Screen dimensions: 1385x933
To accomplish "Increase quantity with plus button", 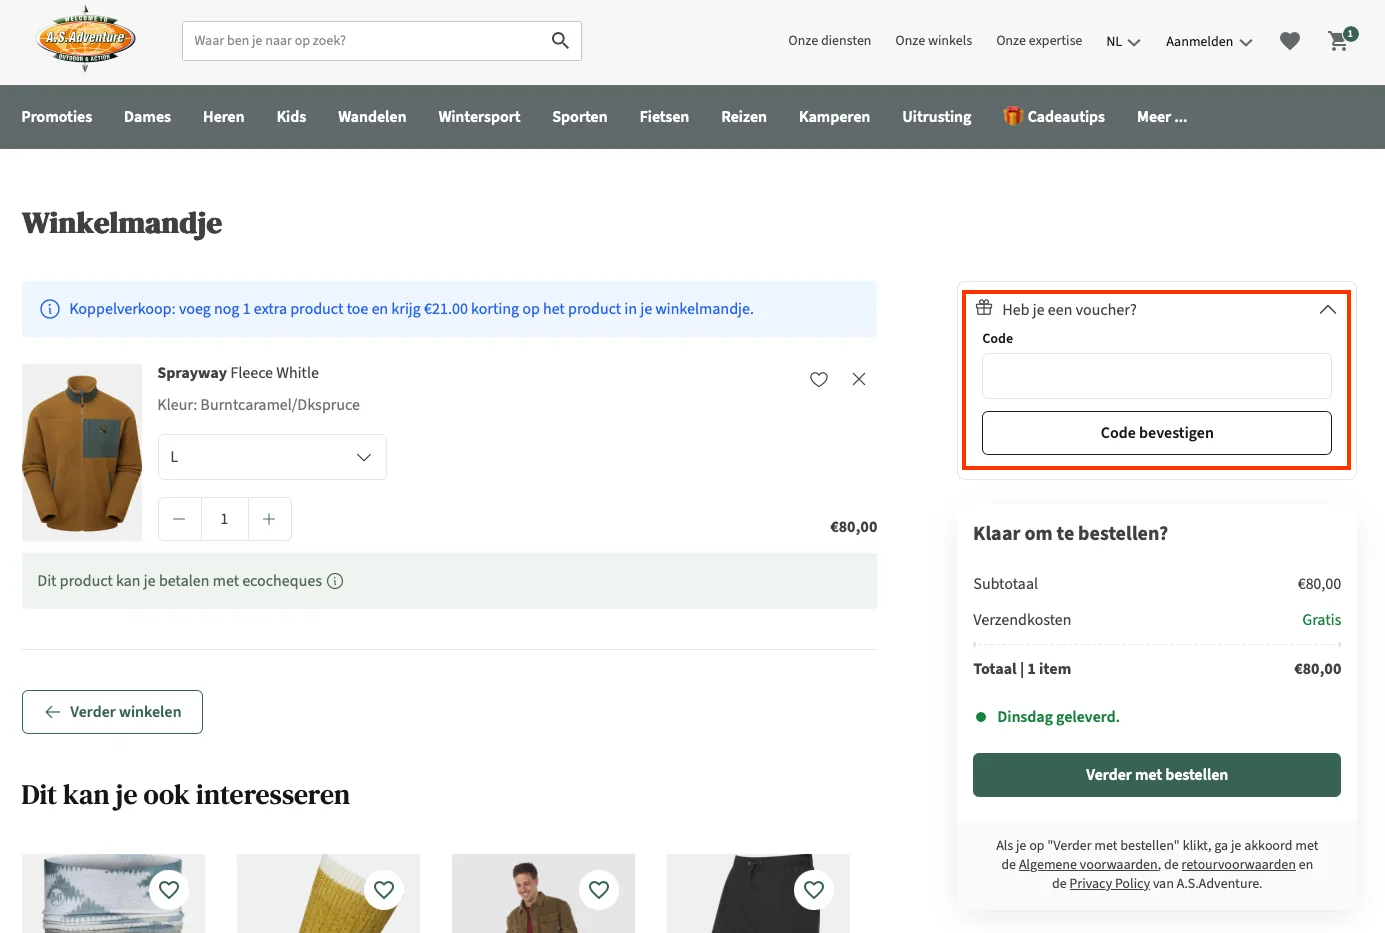I will pos(269,519).
